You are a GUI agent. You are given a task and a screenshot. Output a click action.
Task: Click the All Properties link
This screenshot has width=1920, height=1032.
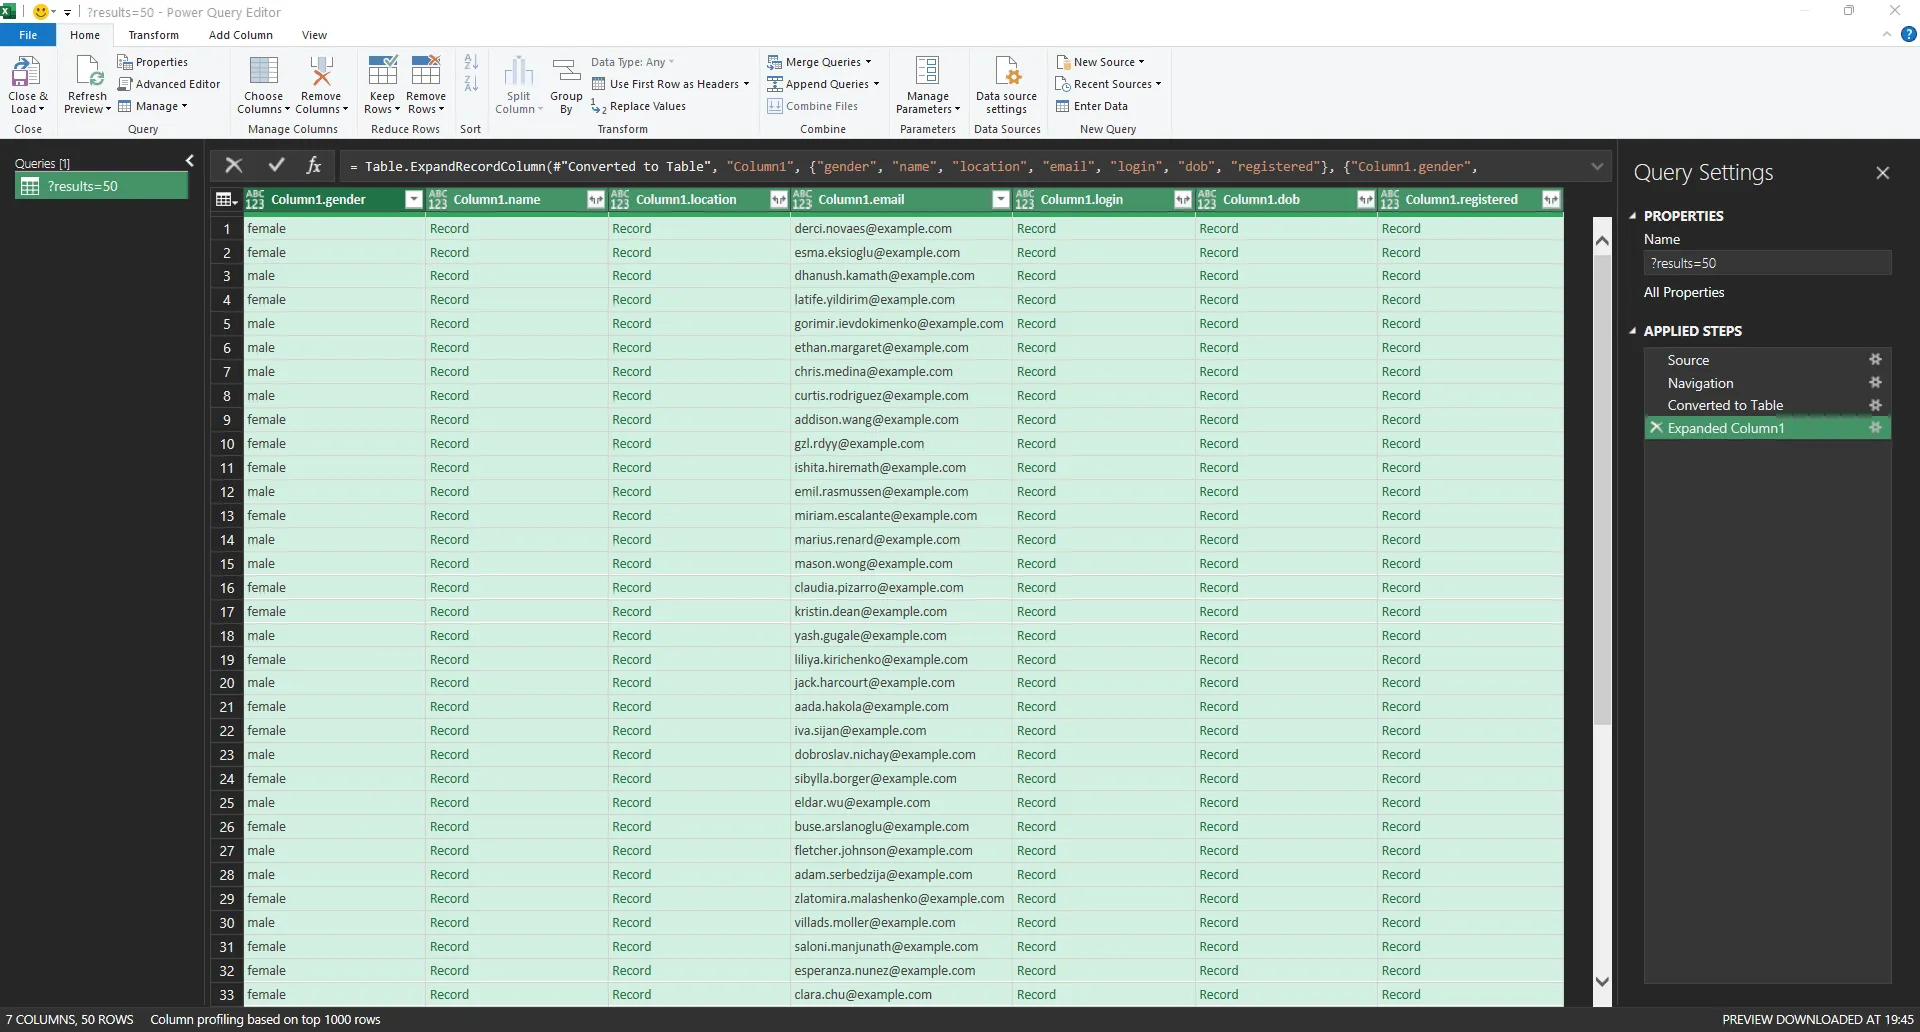[x=1684, y=292]
